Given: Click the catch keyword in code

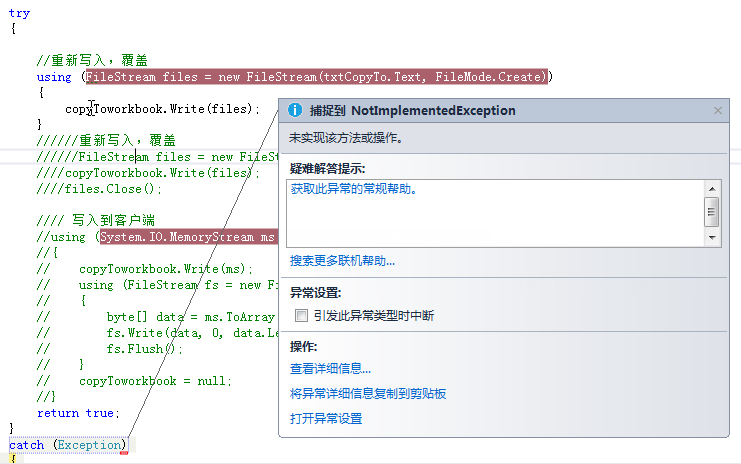Looking at the screenshot, I should tap(26, 445).
